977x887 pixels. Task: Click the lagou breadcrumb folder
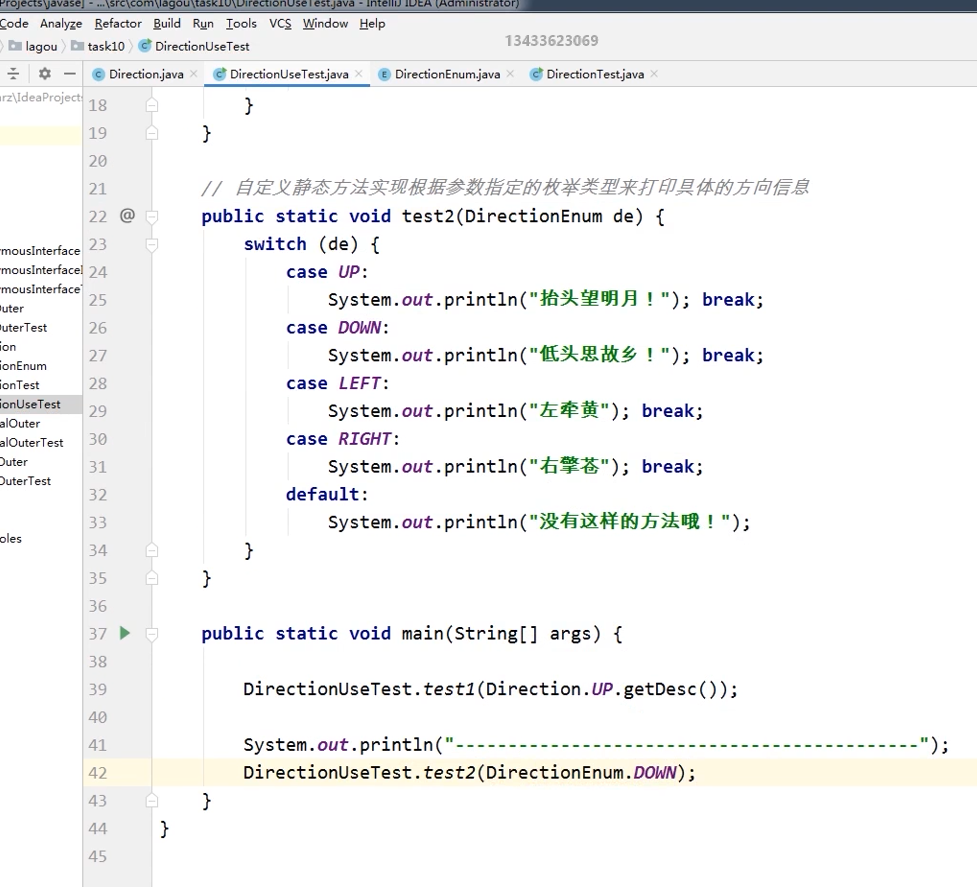tap(34, 46)
